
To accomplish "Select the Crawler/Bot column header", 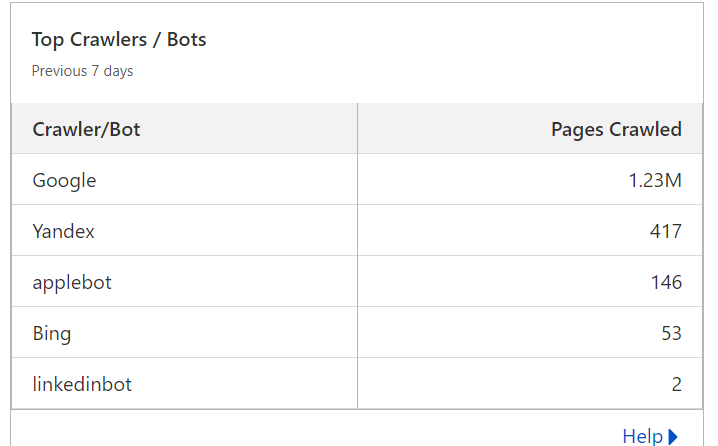I will [86, 130].
